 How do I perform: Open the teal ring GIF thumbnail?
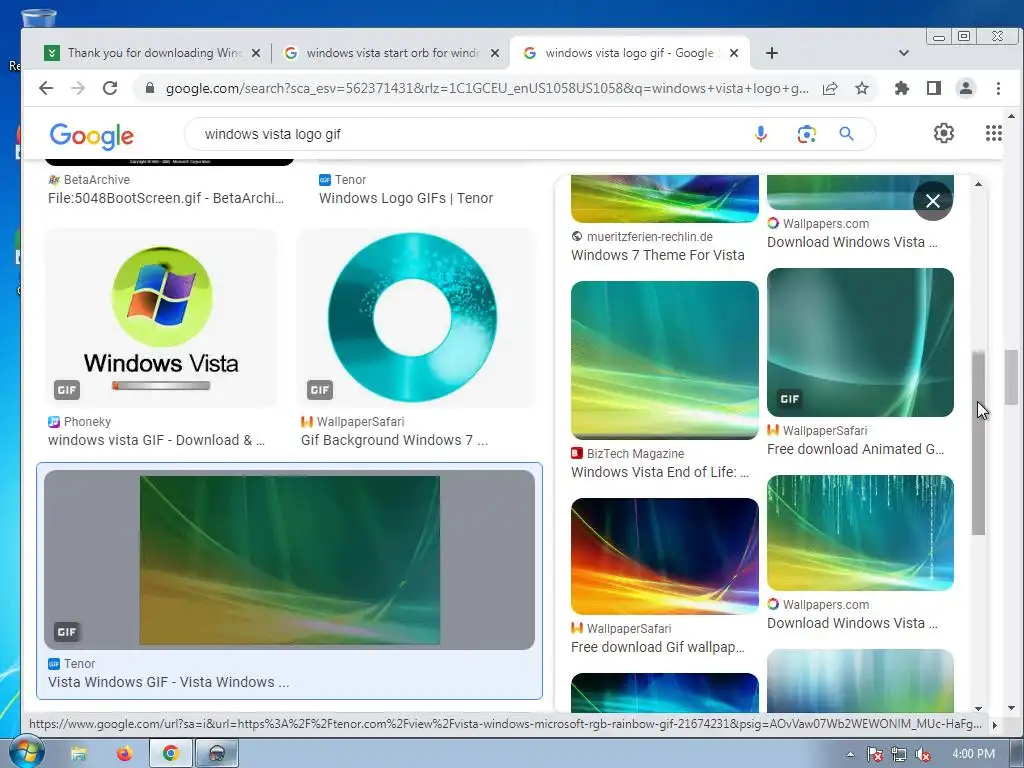pos(416,318)
